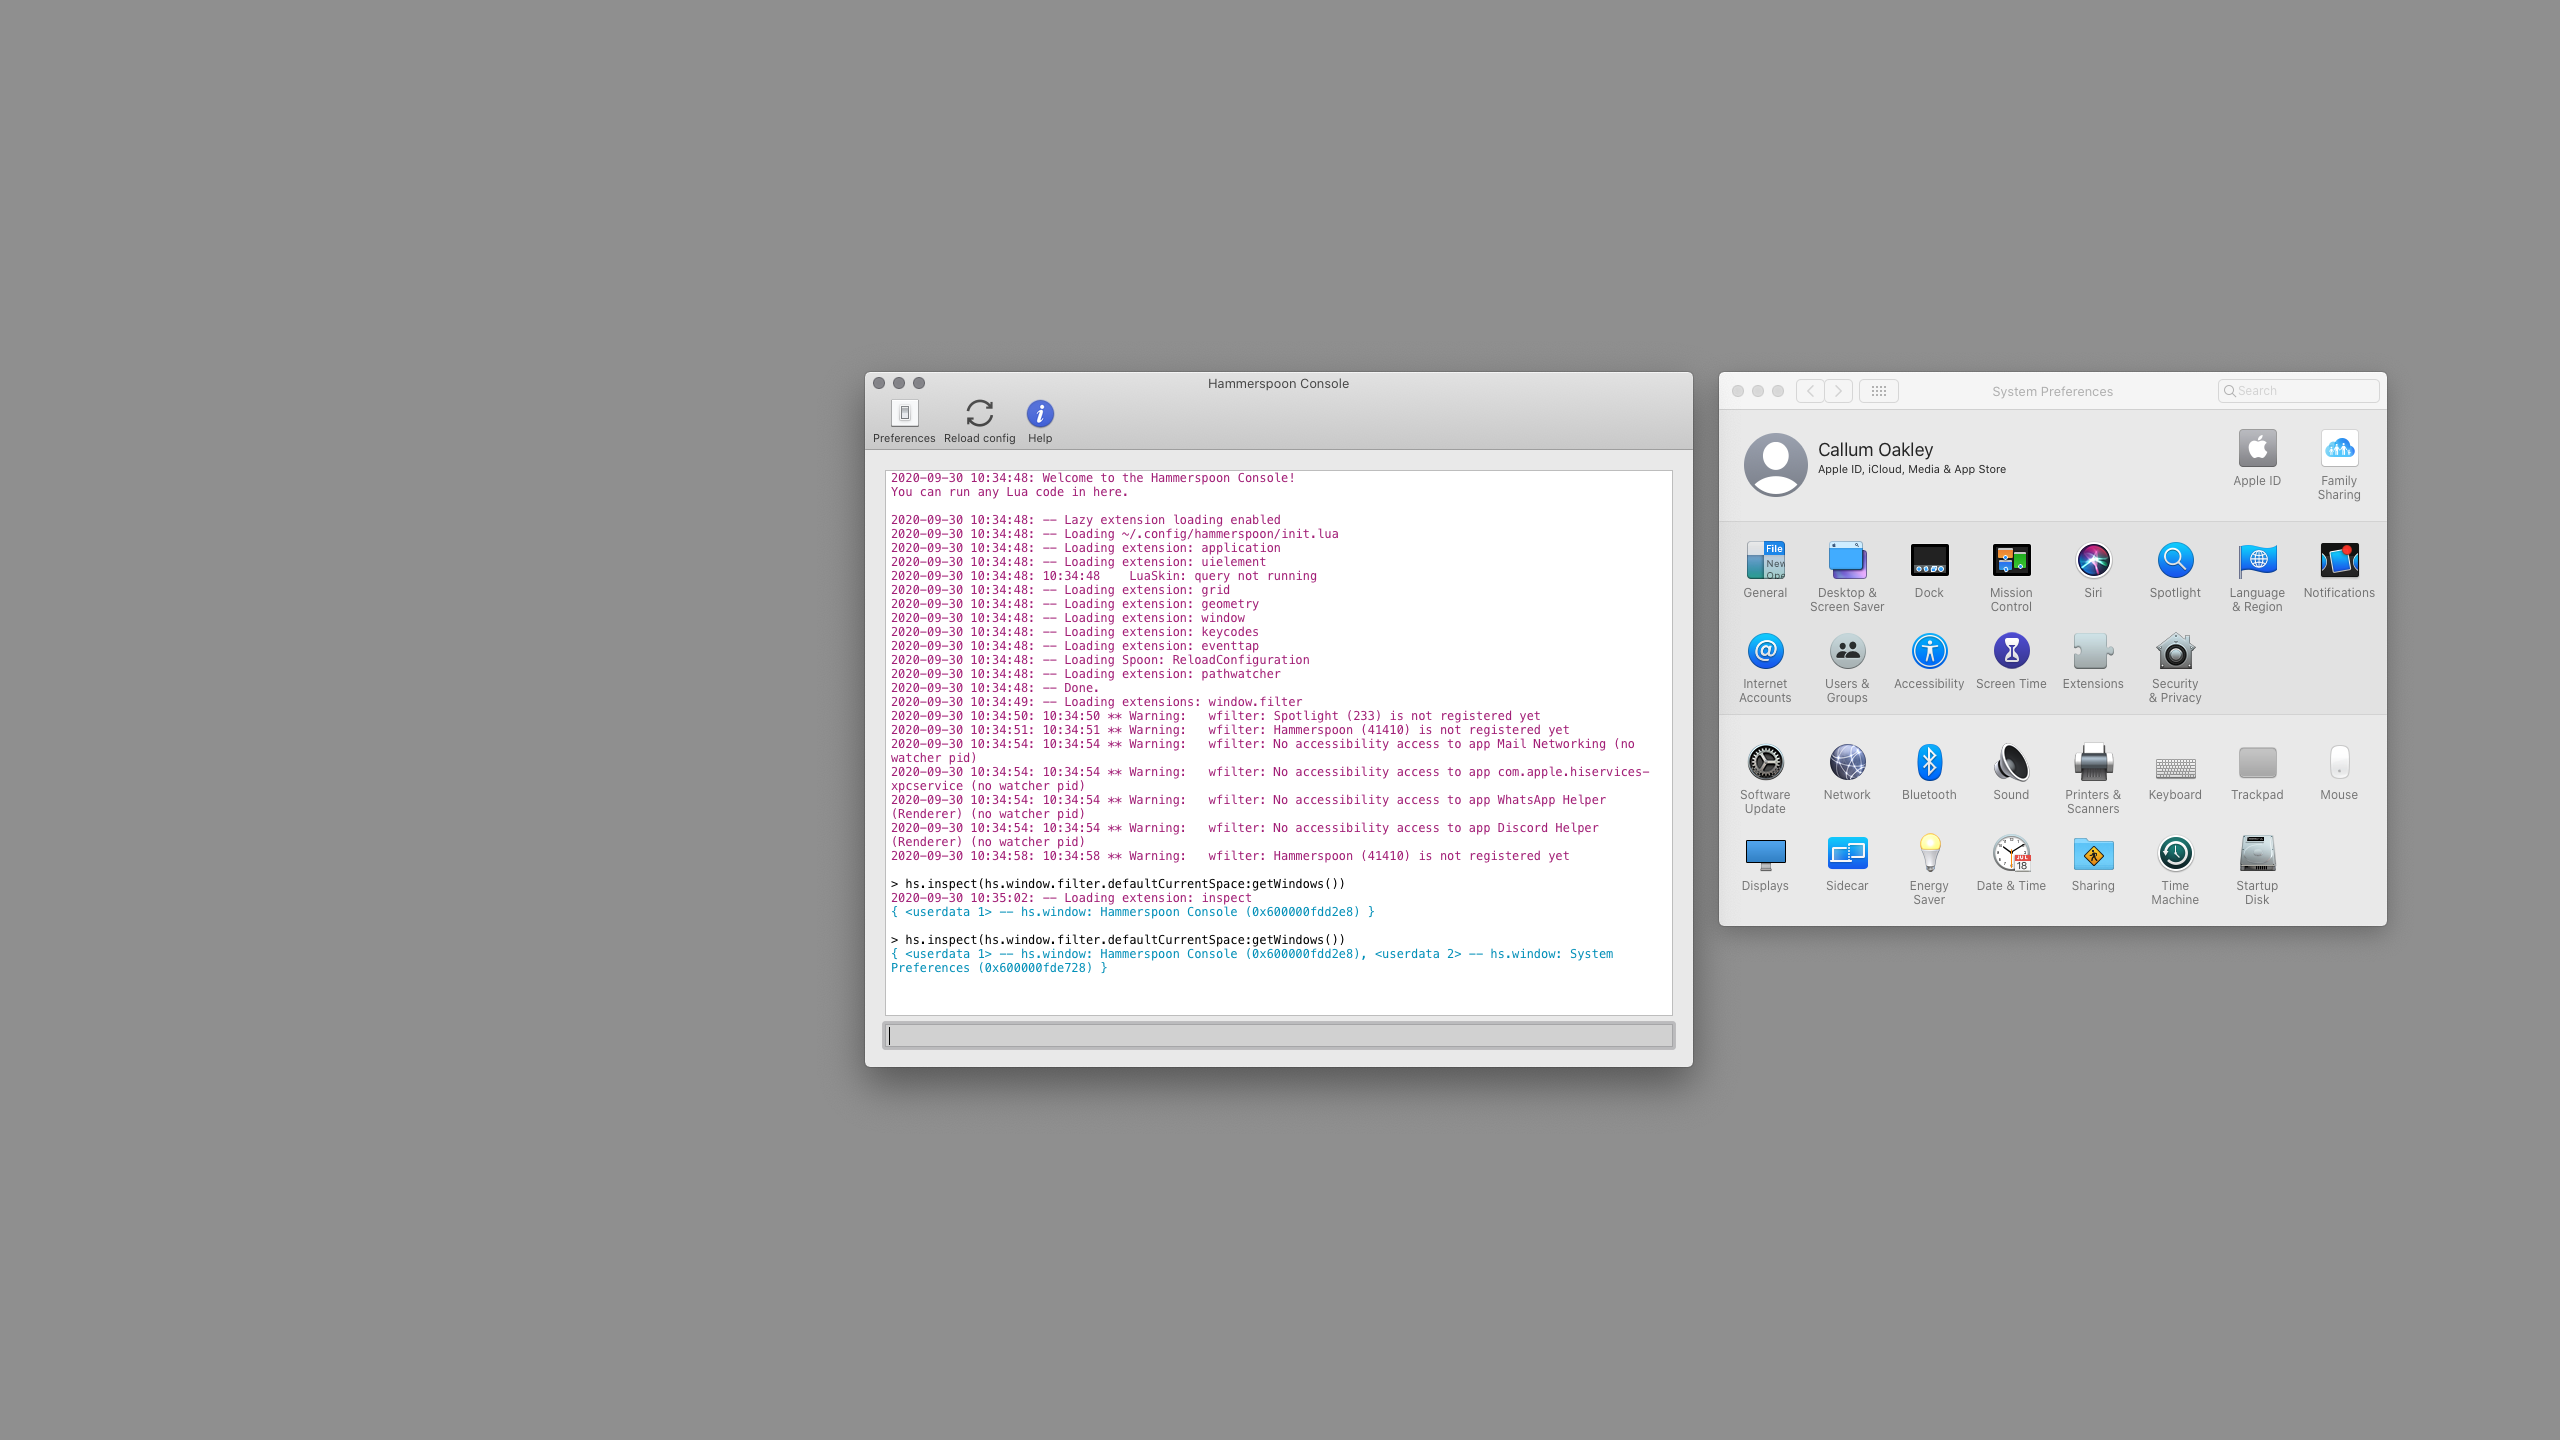Screen dimensions: 2560x1440
Task: Click Reload config in Hammerspoon Console
Action: [x=979, y=421]
